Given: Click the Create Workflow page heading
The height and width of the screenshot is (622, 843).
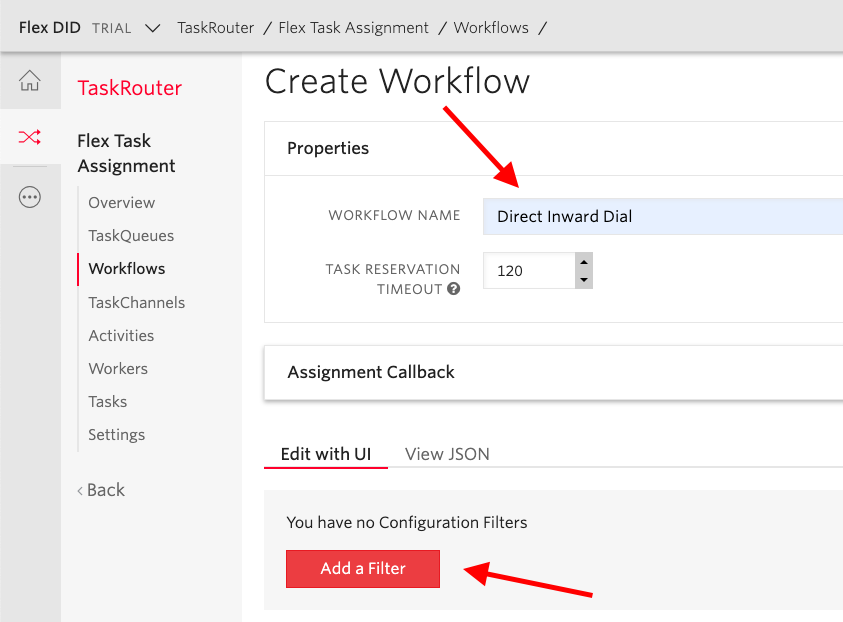Looking at the screenshot, I should tap(397, 82).
